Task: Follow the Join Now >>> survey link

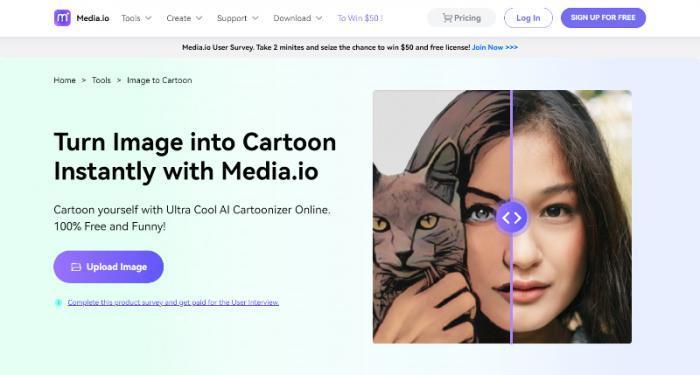Action: tap(495, 47)
